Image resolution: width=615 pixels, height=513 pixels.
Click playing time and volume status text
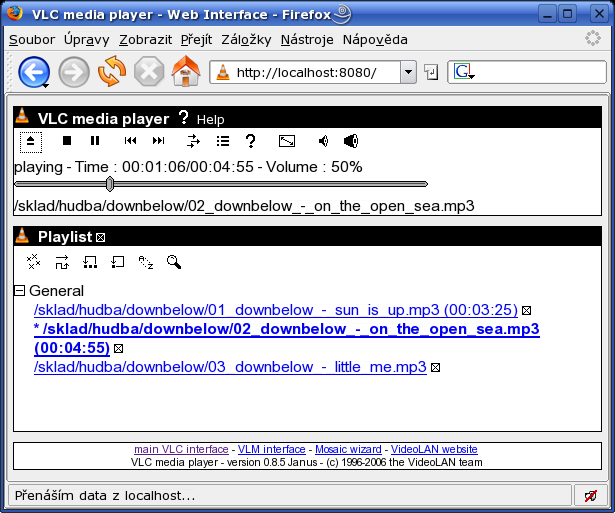pyautogui.click(x=188, y=167)
